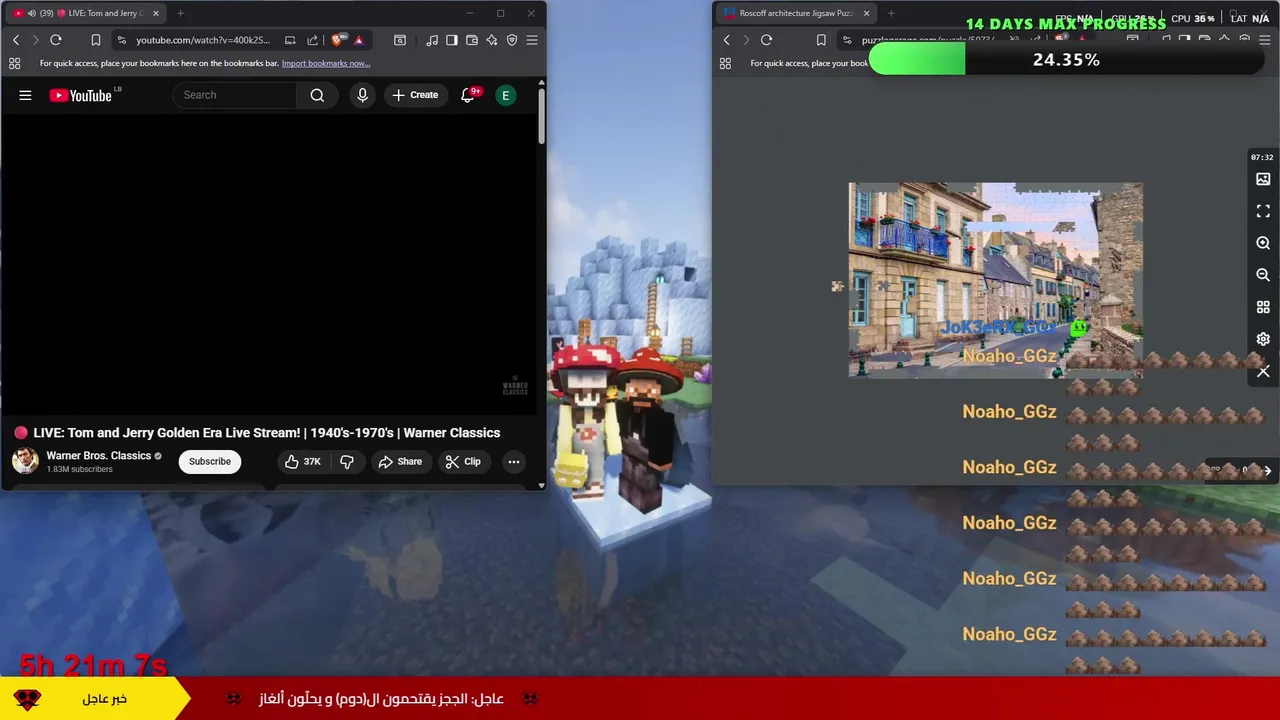Close the puzzle side toolbar

point(1263,371)
